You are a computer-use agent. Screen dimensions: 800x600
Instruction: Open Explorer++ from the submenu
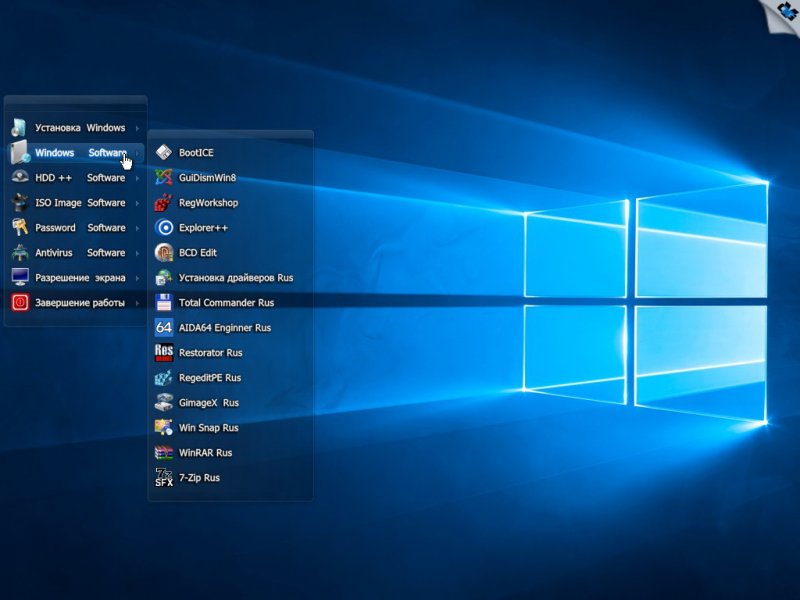(x=231, y=227)
